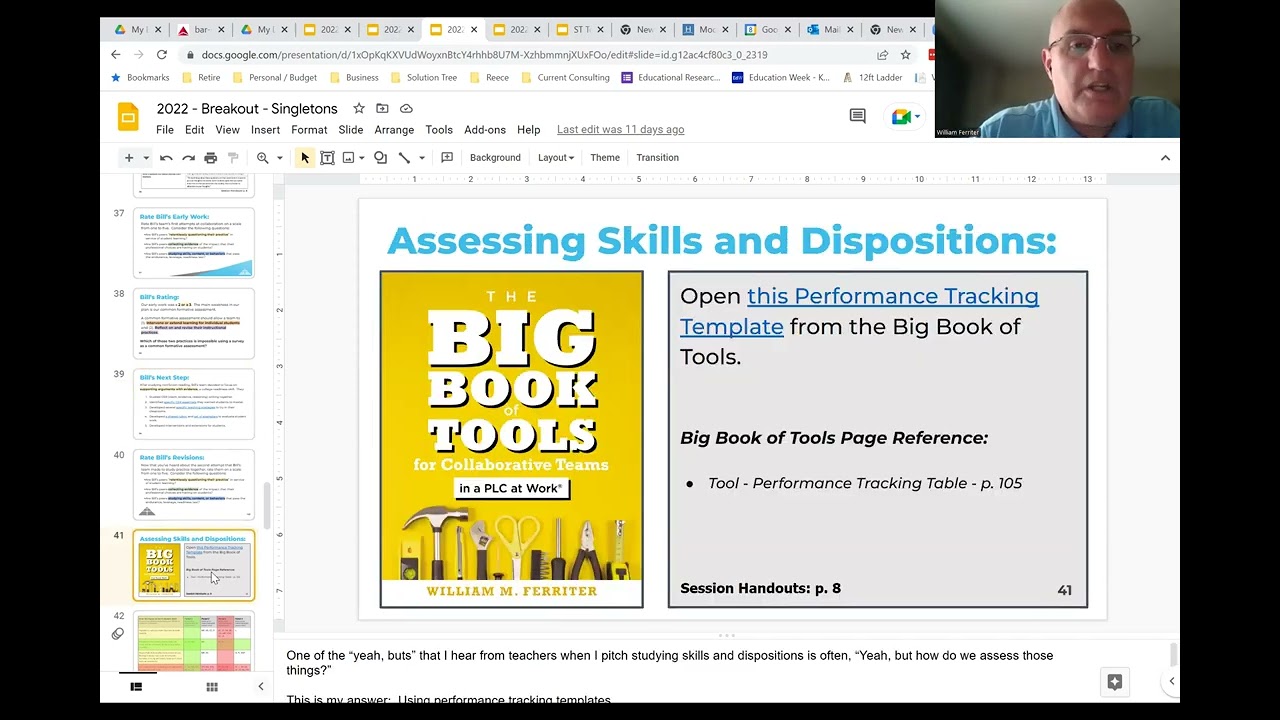Click the new slide plus button

click(128, 158)
